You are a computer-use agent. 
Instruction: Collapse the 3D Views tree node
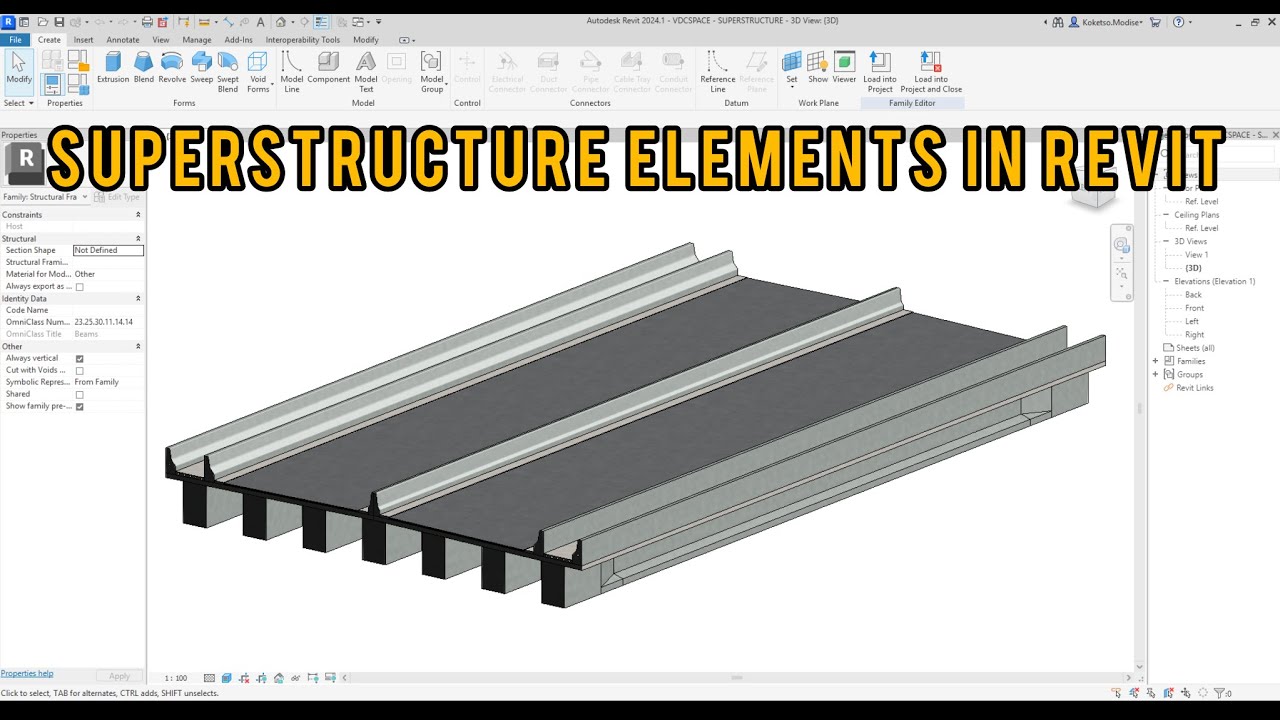tap(1166, 241)
